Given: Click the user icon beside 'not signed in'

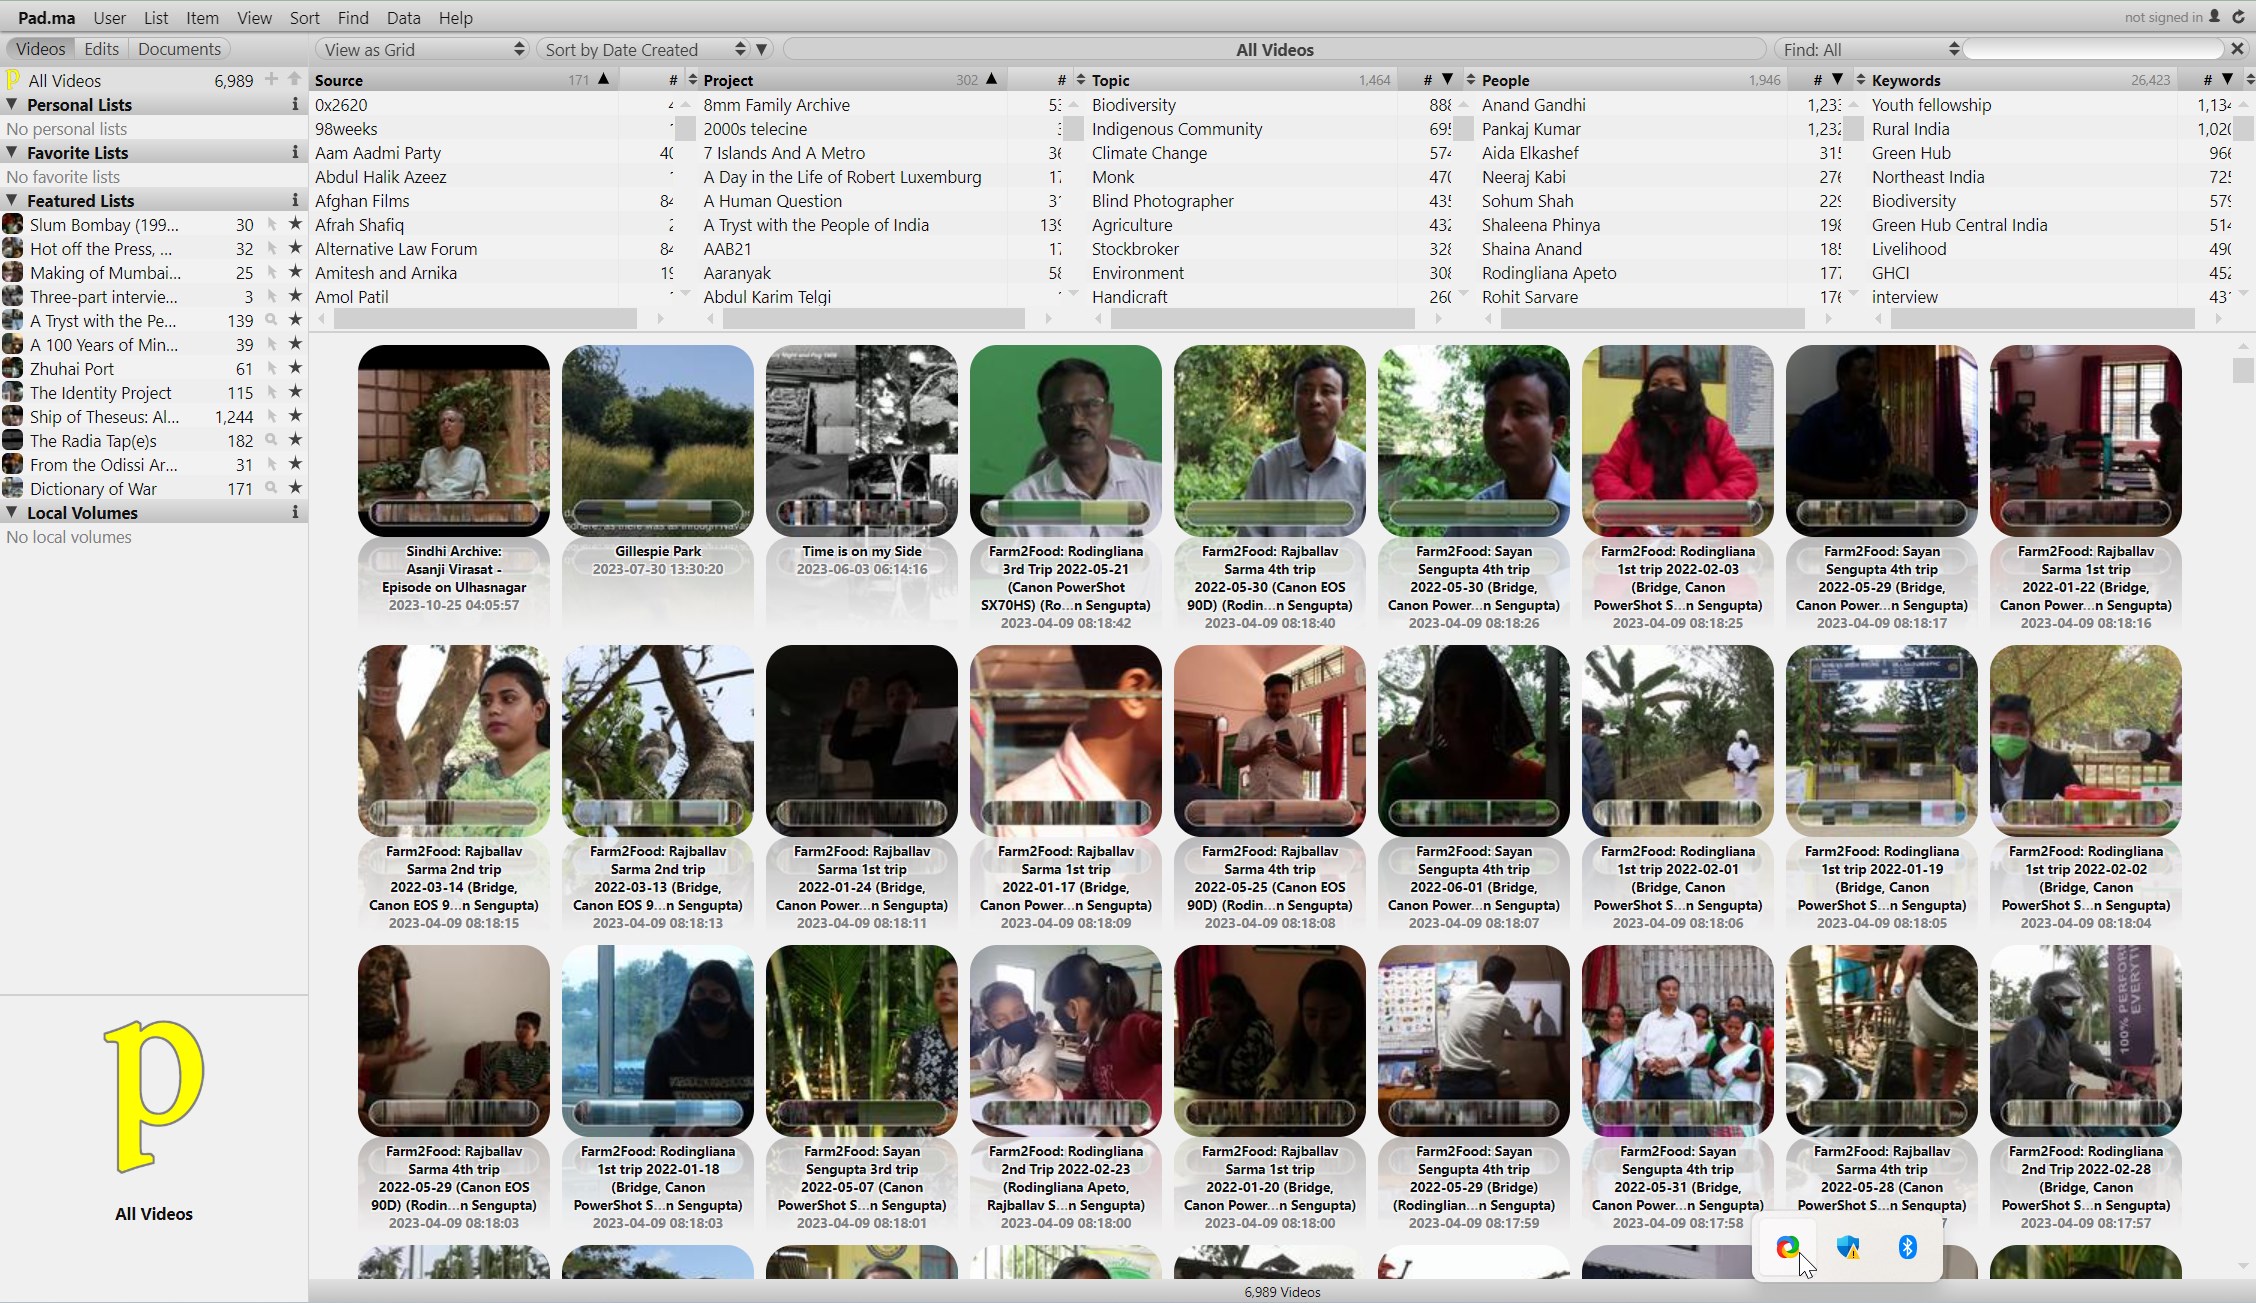Looking at the screenshot, I should (2214, 17).
